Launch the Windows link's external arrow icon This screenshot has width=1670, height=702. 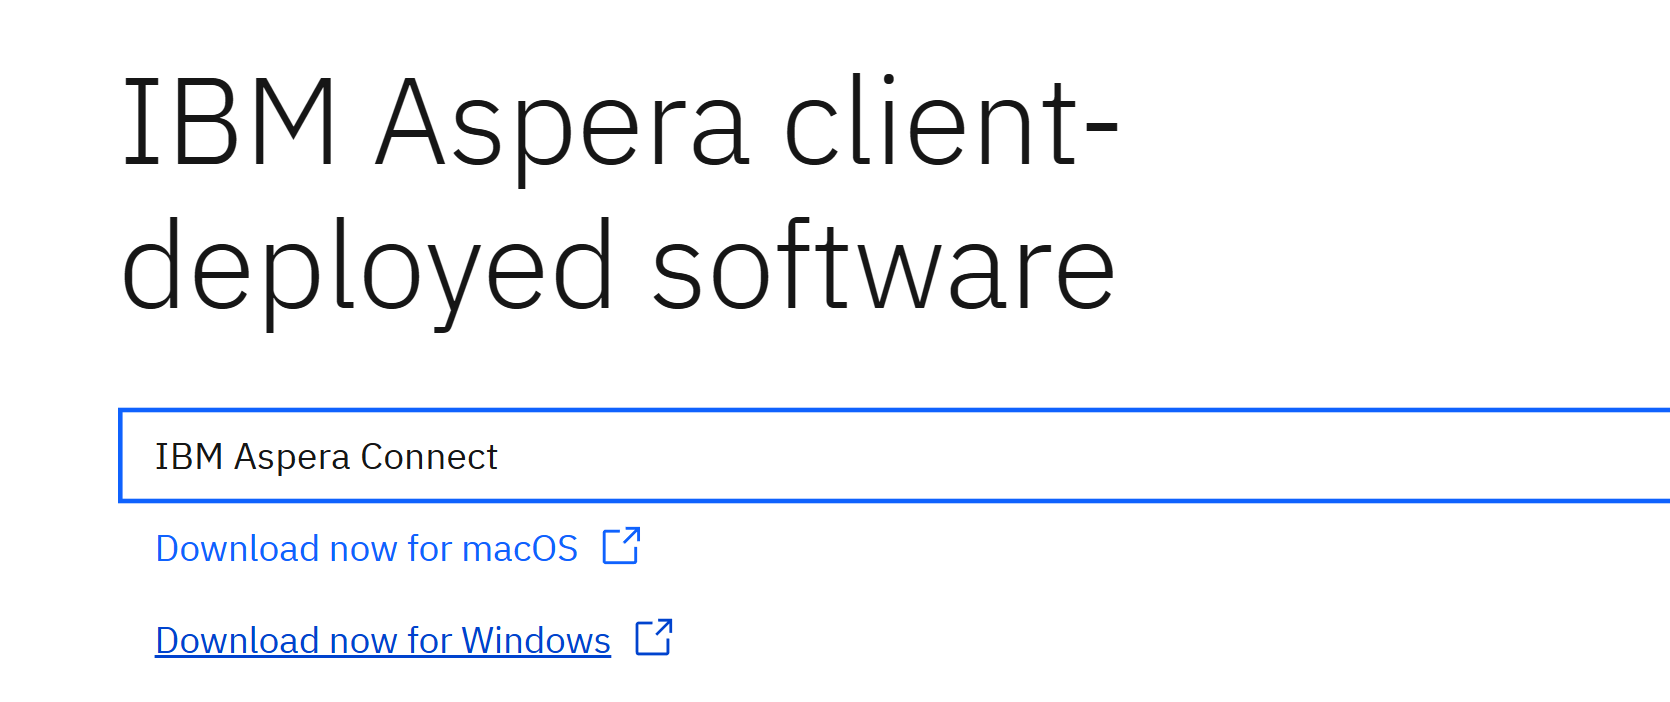(x=654, y=637)
